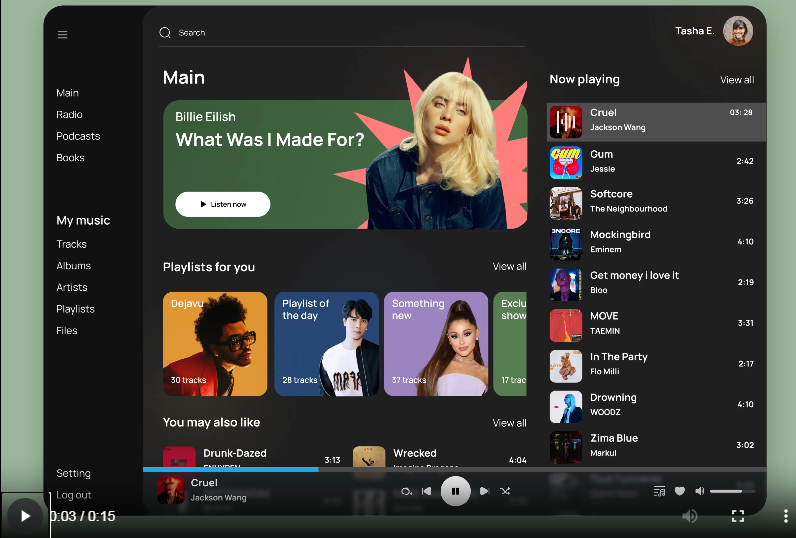
Task: Open Tasha E. profile avatar
Action: pyautogui.click(x=738, y=31)
